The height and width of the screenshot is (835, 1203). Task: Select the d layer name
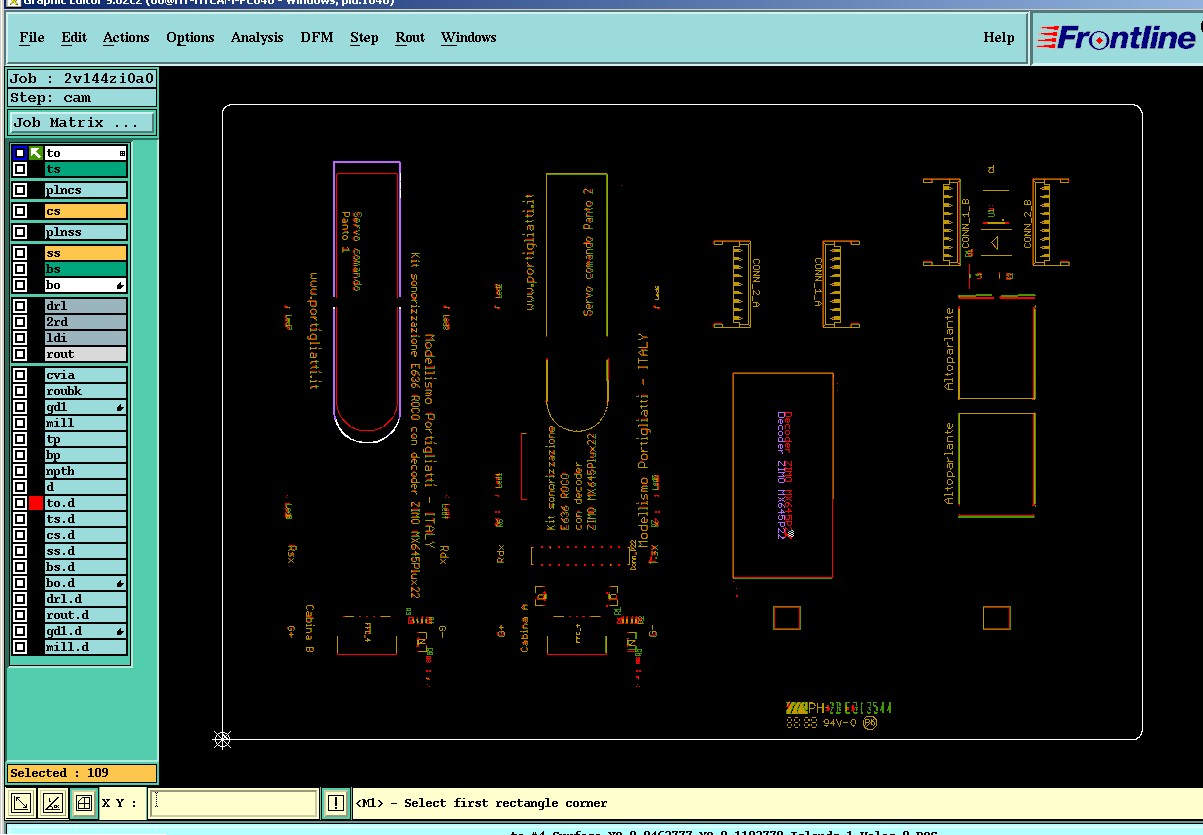pos(85,487)
